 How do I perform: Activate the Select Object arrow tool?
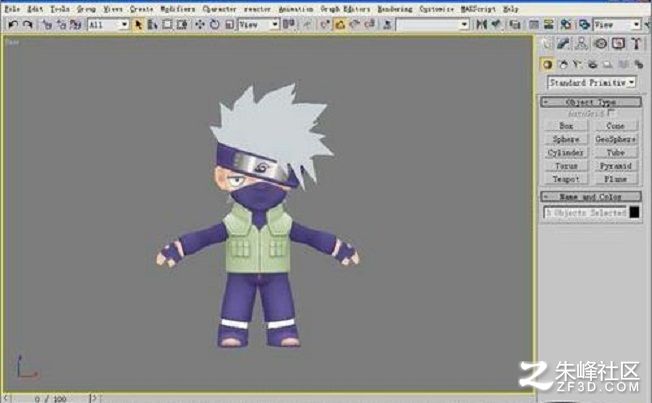pyautogui.click(x=138, y=25)
